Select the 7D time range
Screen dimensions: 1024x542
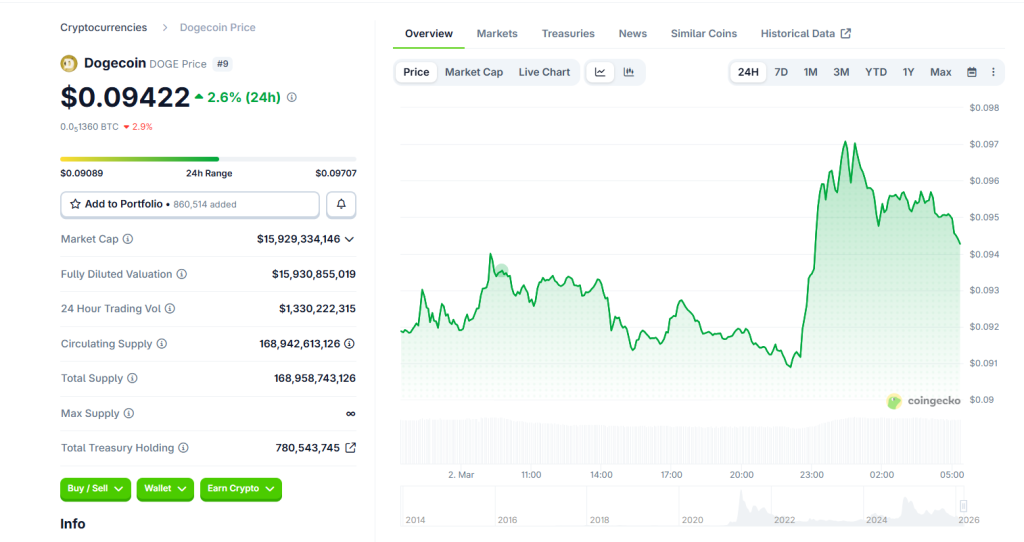point(781,72)
